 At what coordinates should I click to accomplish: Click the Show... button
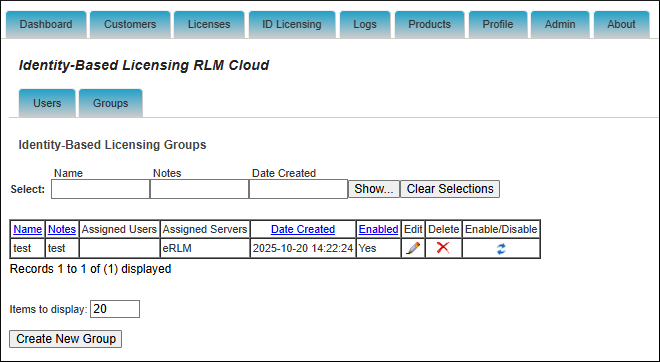click(374, 189)
